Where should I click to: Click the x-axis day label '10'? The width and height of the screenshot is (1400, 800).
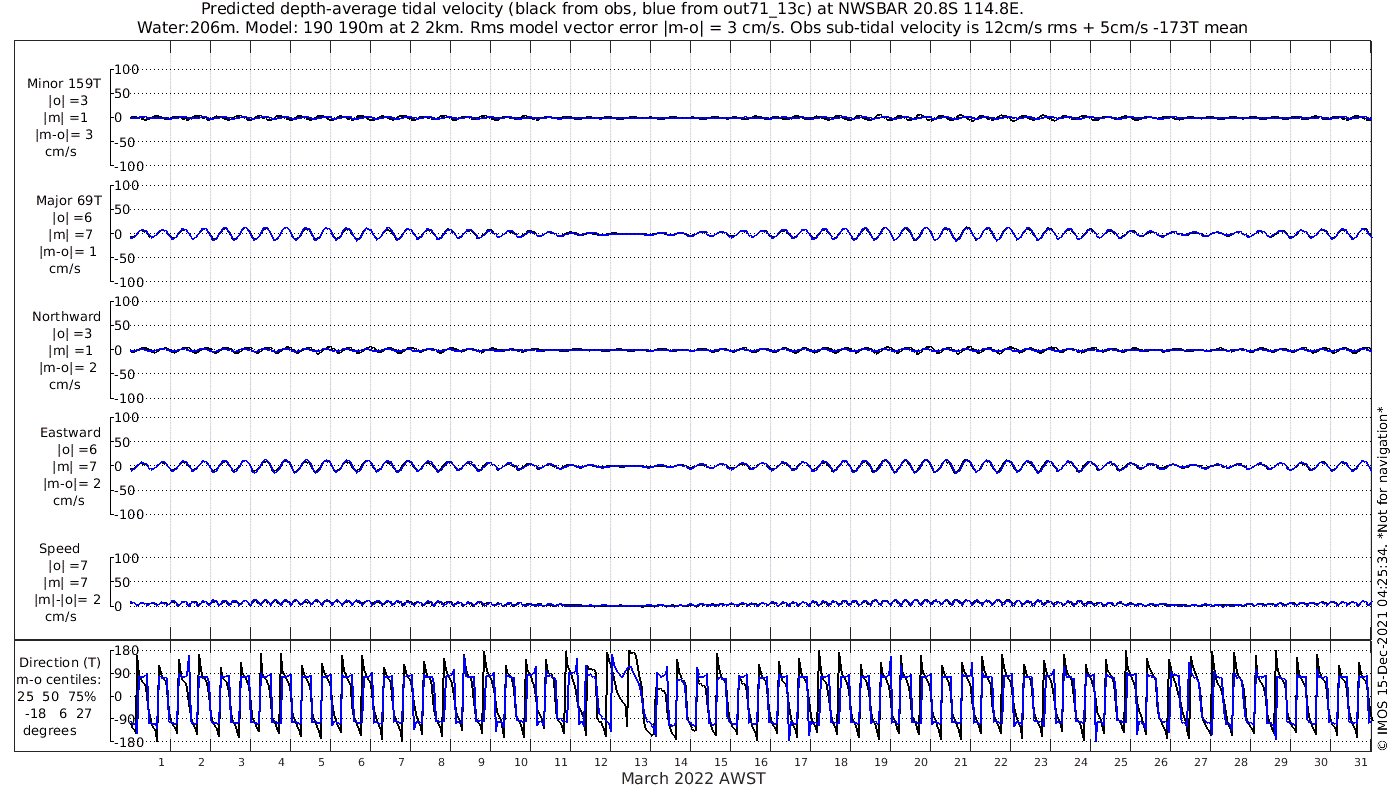point(521,762)
